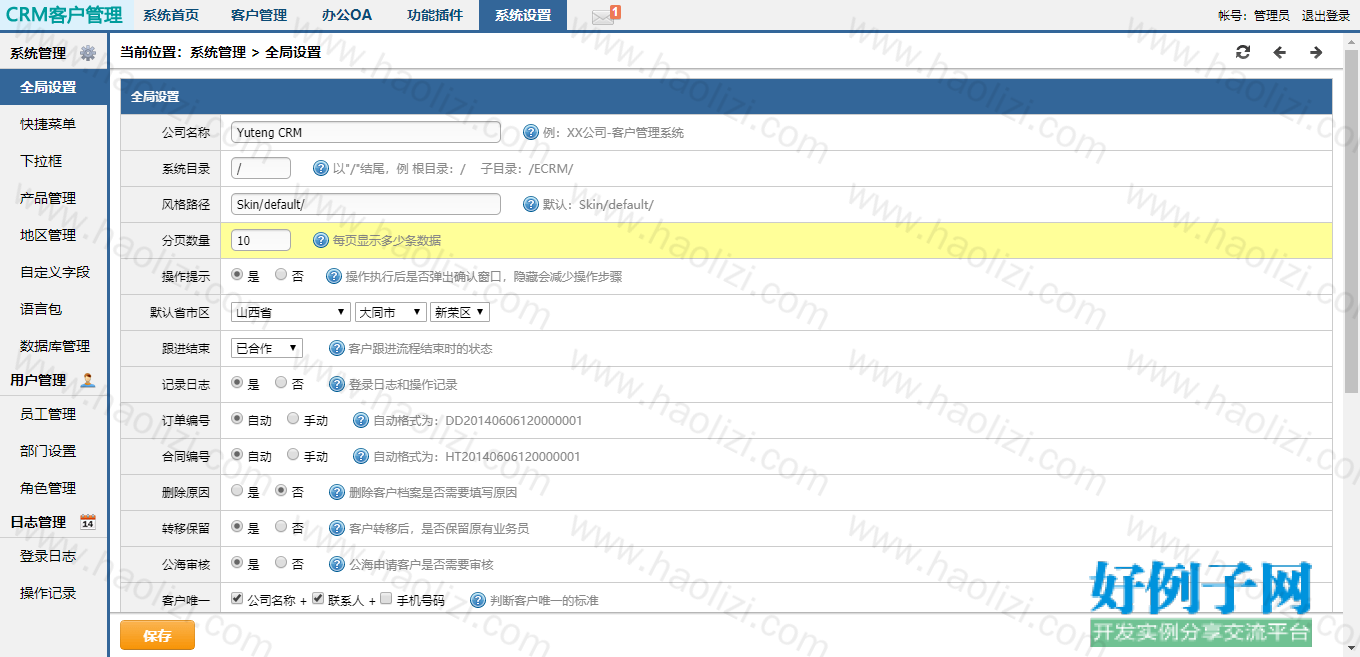Screen dimensions: 1360x657
Task: Open 系统首页 in top navigation
Action: tap(171, 15)
